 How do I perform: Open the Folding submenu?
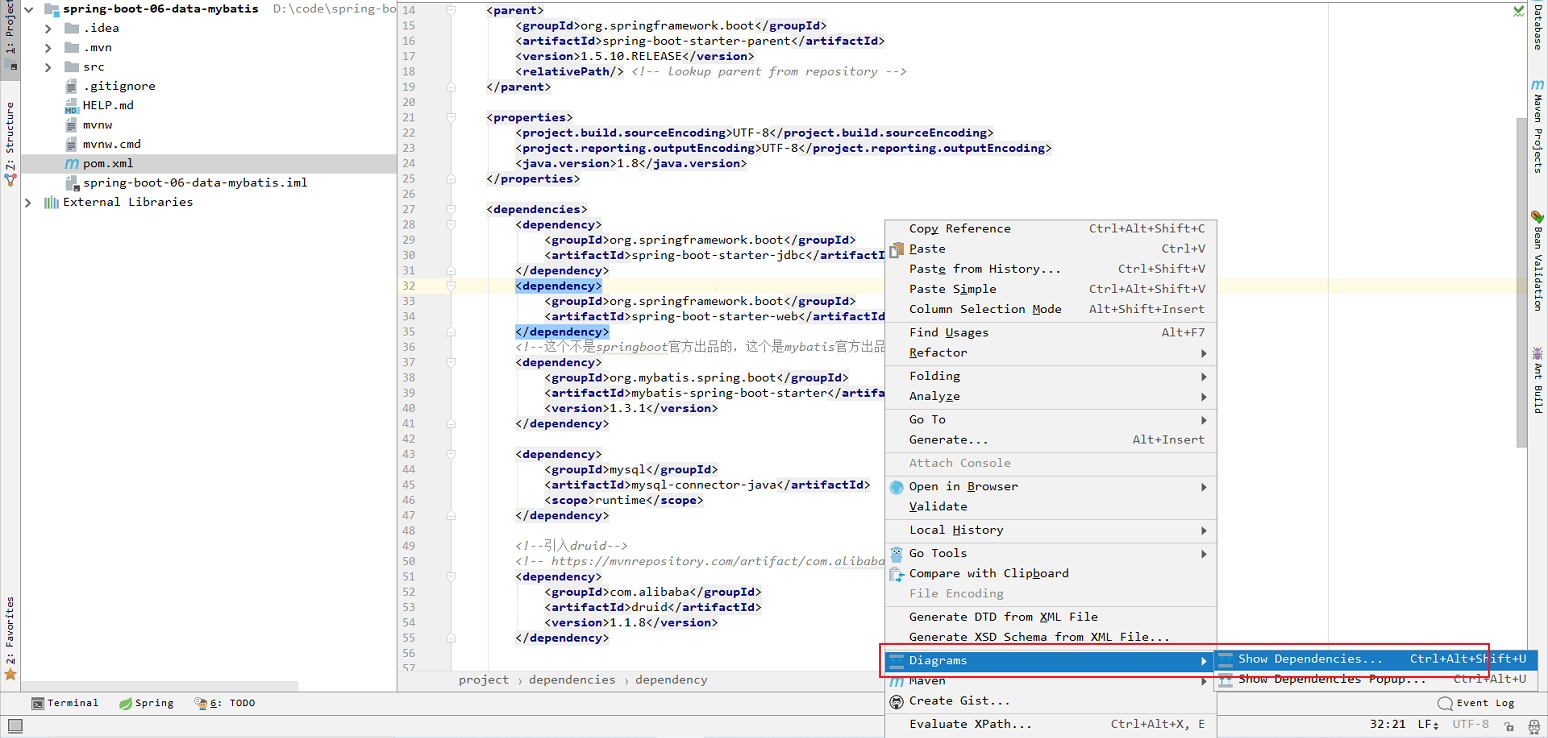click(1051, 376)
